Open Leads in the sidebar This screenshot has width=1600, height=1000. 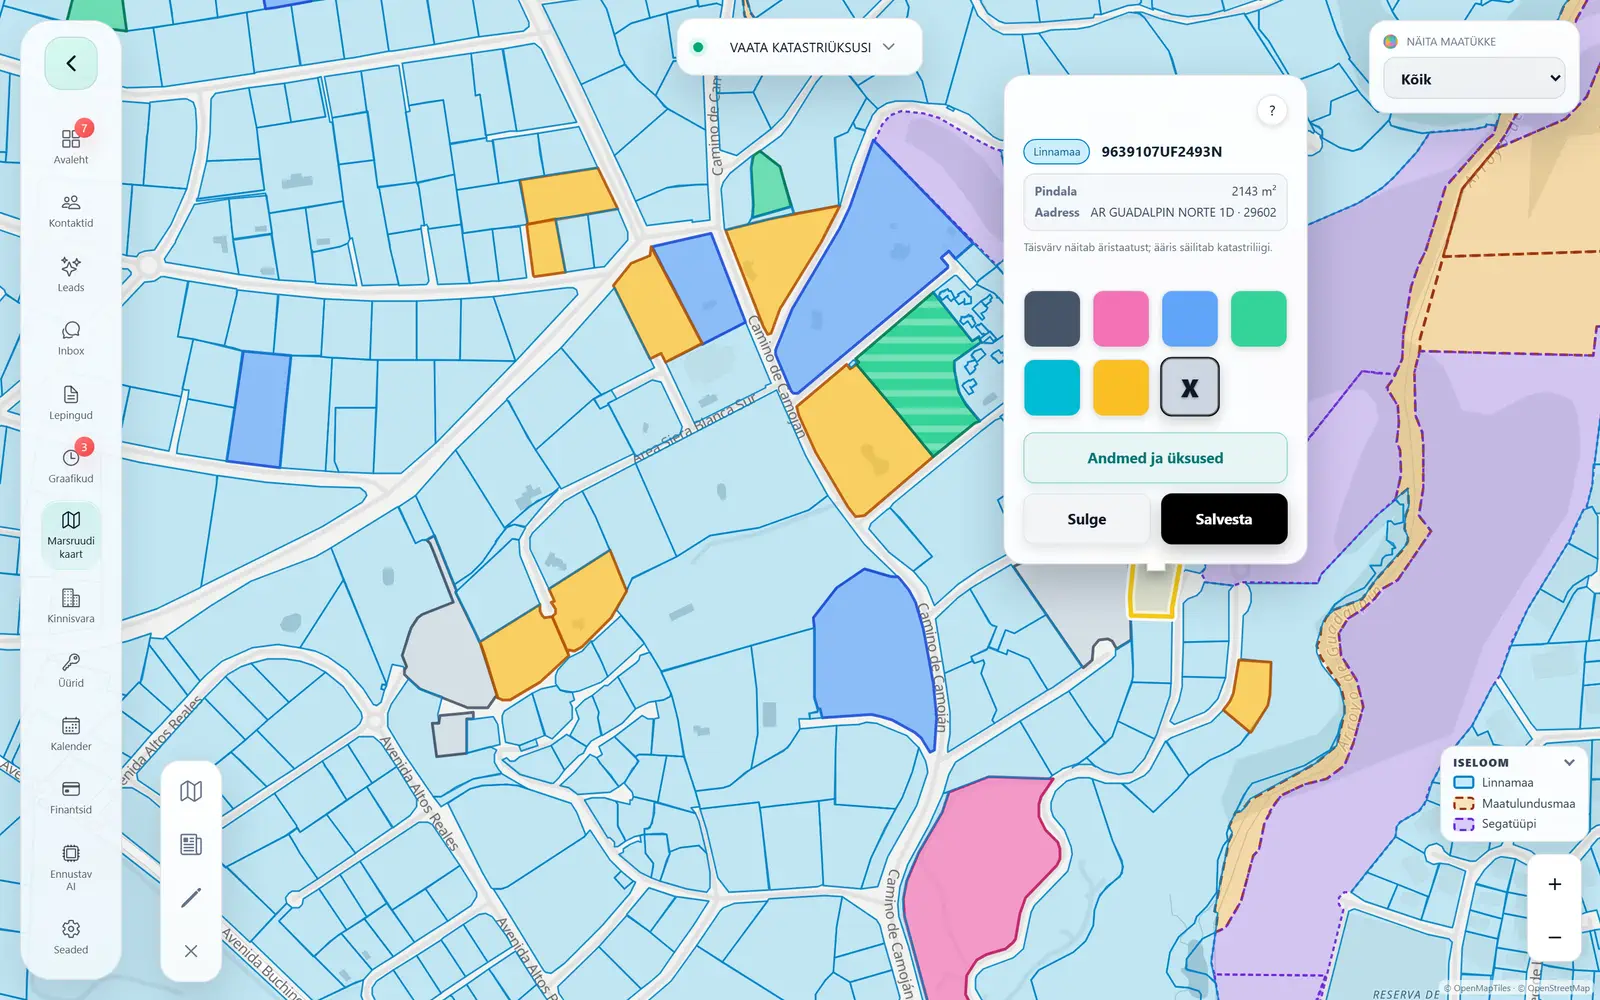tap(71, 274)
